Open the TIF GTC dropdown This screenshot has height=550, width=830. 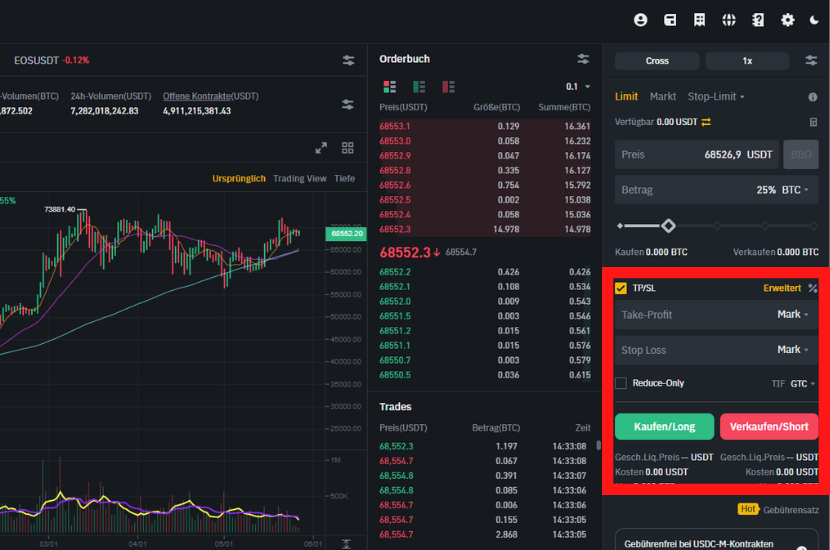point(802,383)
